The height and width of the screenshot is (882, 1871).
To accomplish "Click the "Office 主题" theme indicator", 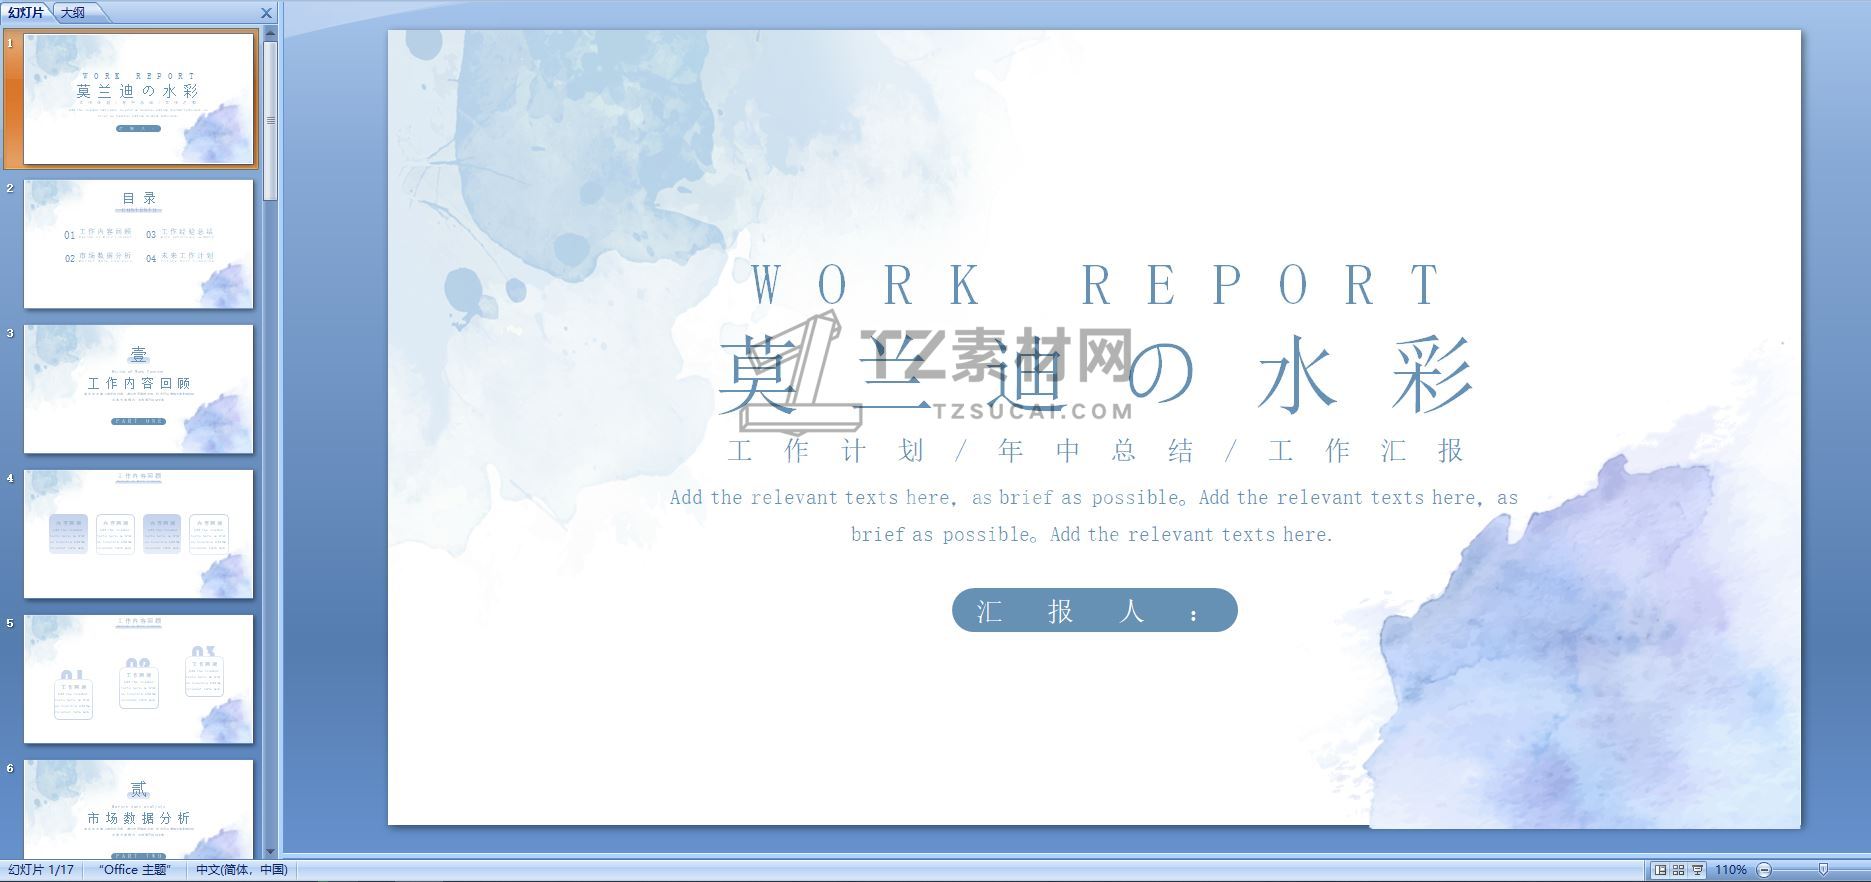I will pos(135,870).
